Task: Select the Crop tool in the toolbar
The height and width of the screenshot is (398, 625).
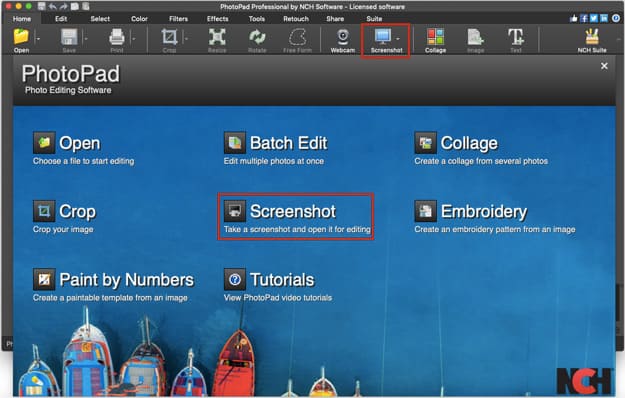Action: click(169, 37)
